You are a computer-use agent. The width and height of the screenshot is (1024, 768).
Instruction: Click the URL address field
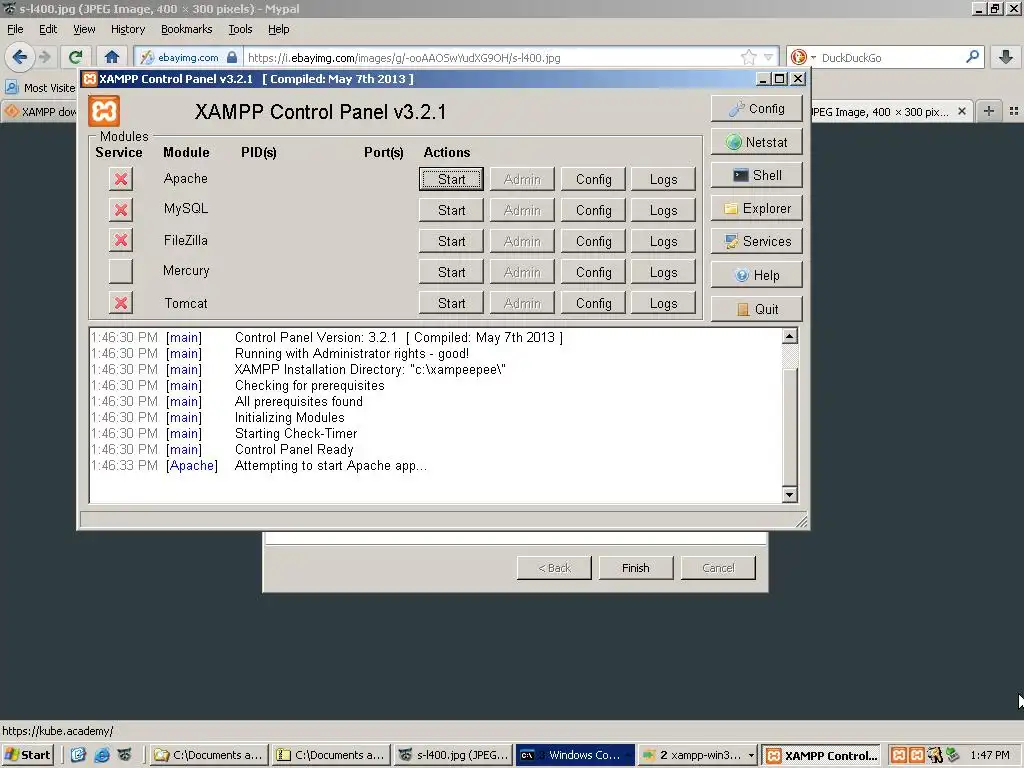(493, 57)
